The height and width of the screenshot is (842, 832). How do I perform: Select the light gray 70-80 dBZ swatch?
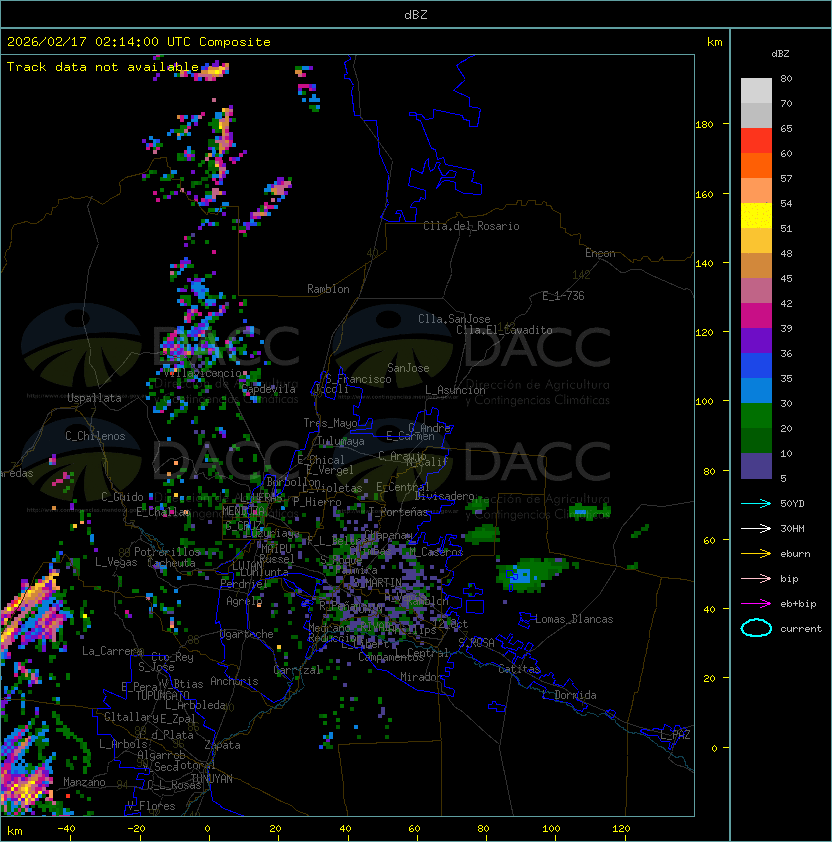pyautogui.click(x=756, y=91)
